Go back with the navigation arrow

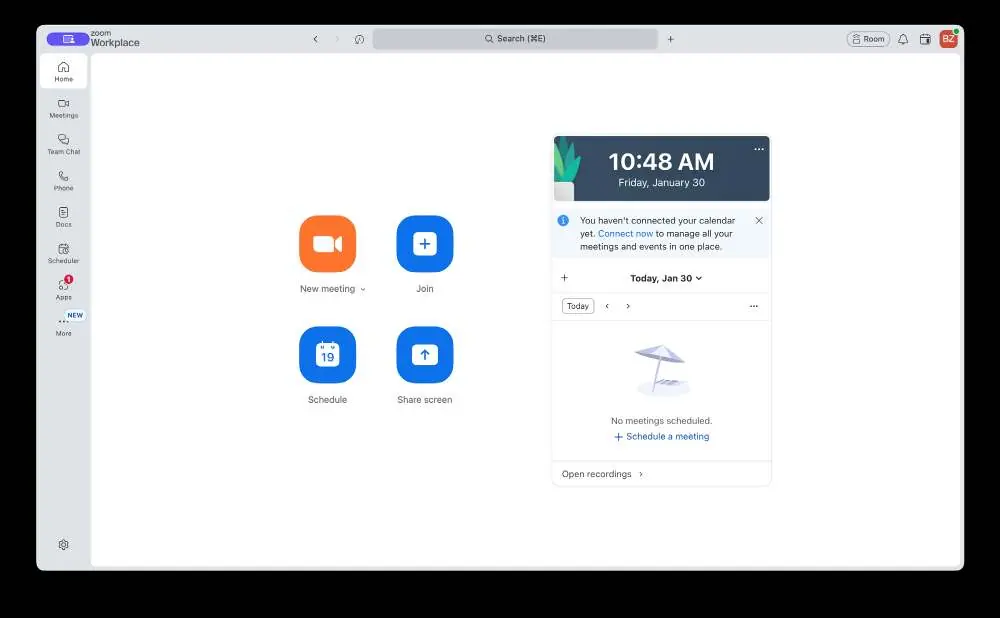pos(315,39)
